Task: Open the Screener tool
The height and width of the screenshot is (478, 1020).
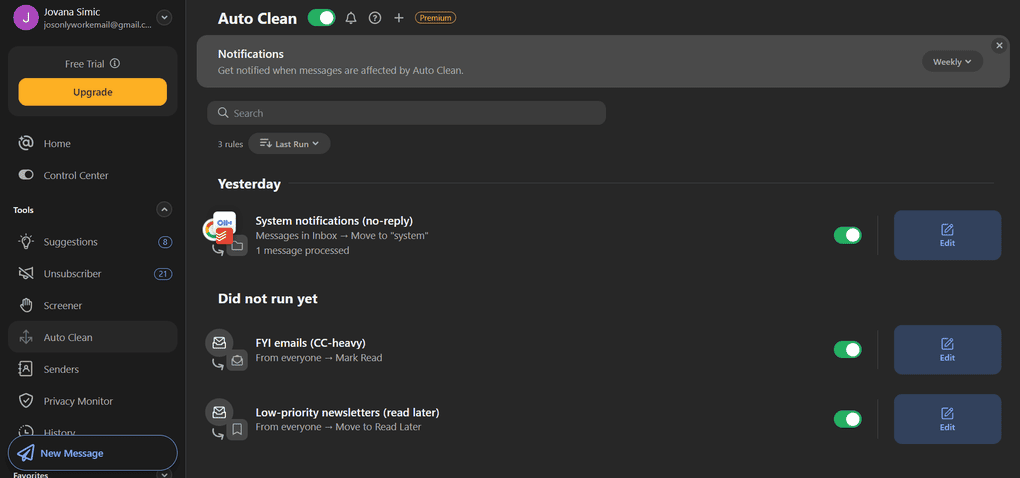Action: [92, 306]
